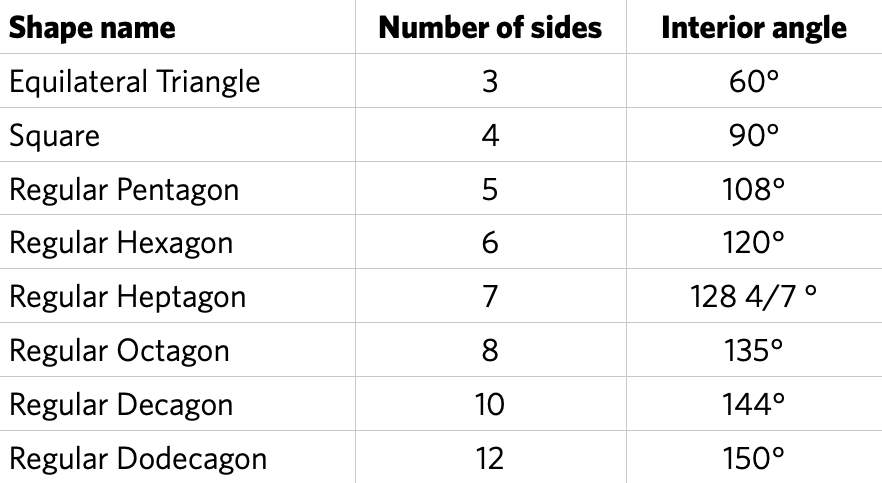Select the 150° interior angle cell
Viewport: 882px width, 483px height.
[x=754, y=458]
